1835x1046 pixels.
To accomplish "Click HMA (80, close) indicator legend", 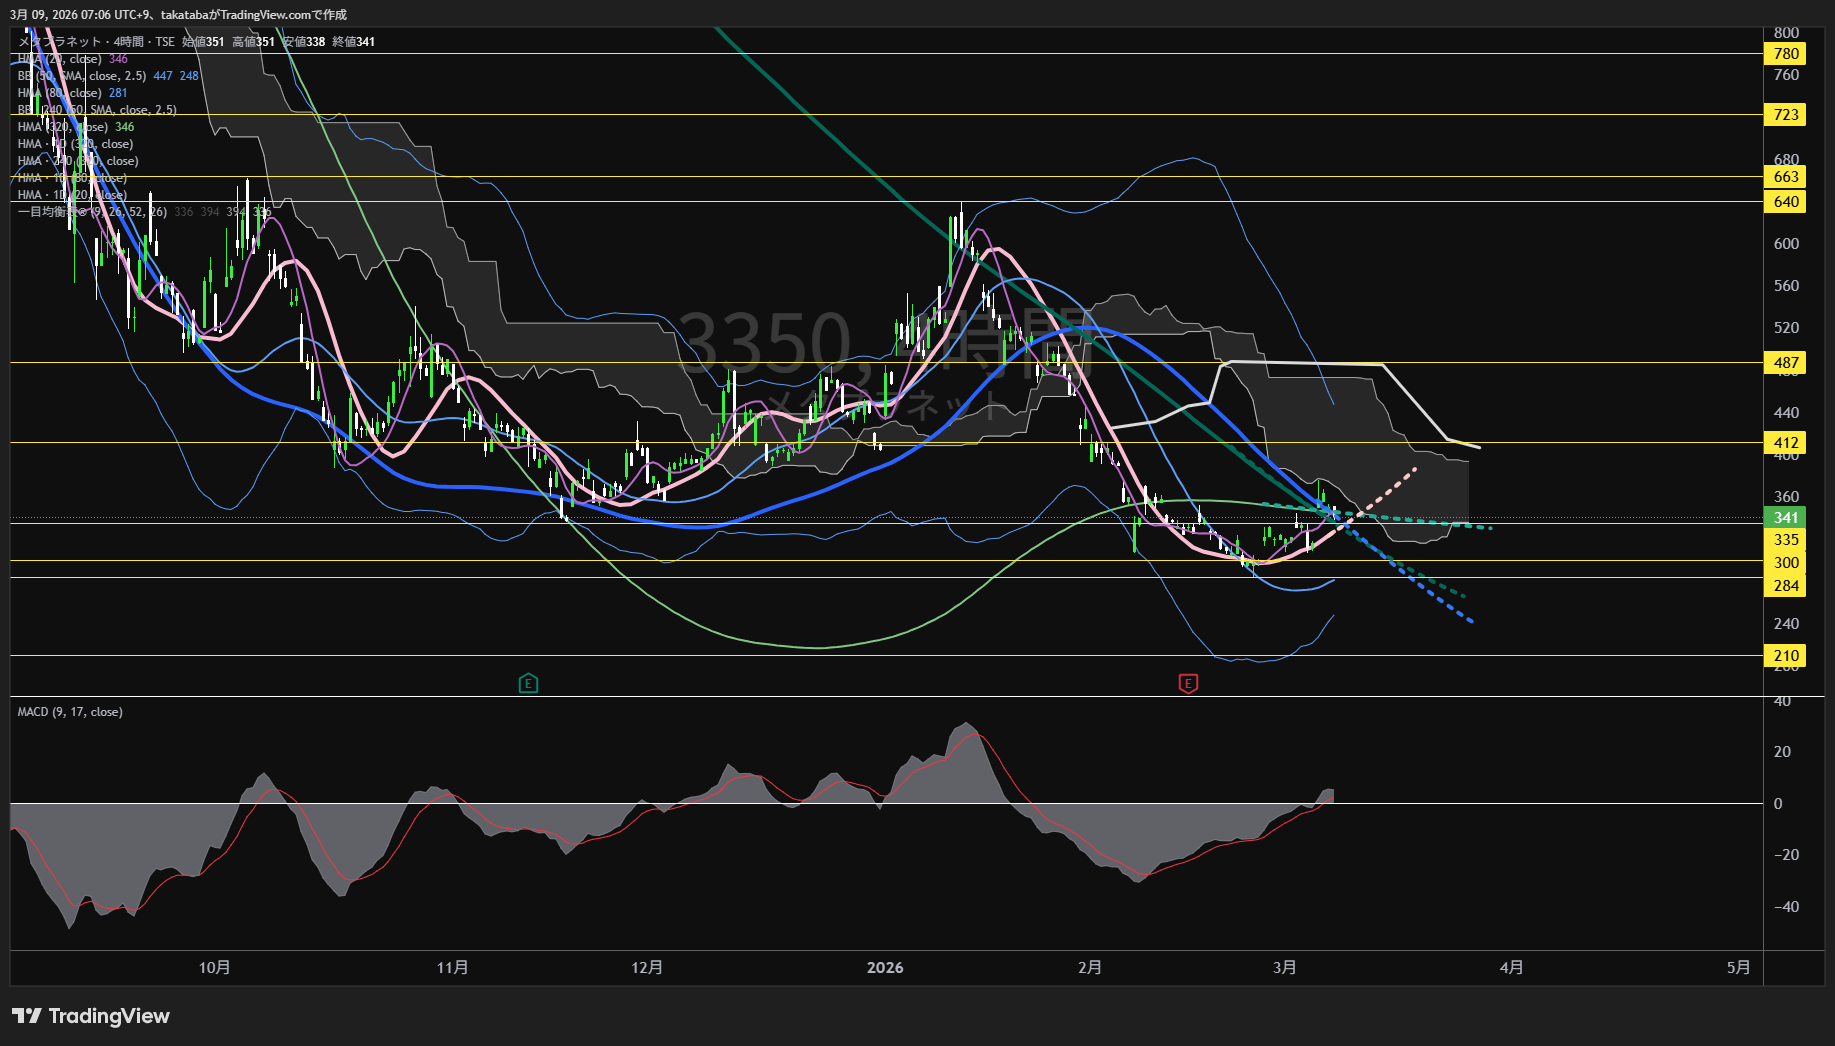I will pyautogui.click(x=60, y=93).
